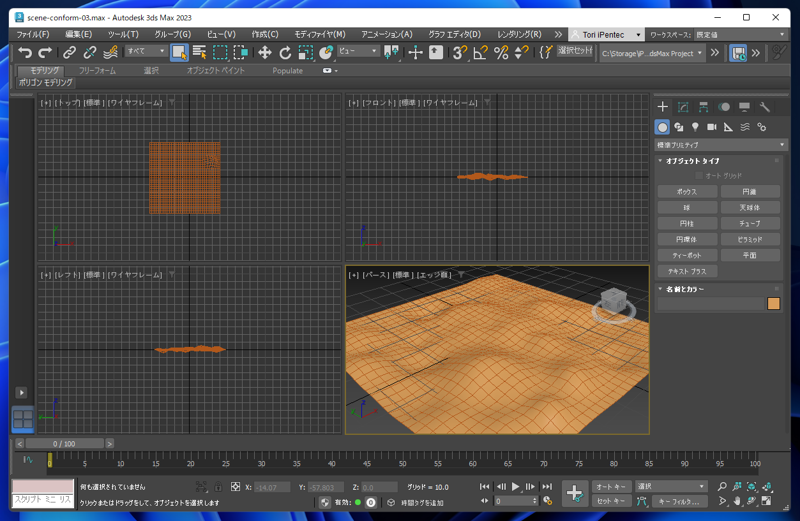This screenshot has width=800, height=521.
Task: Click the テキスト プラス button
Action: [x=687, y=271]
